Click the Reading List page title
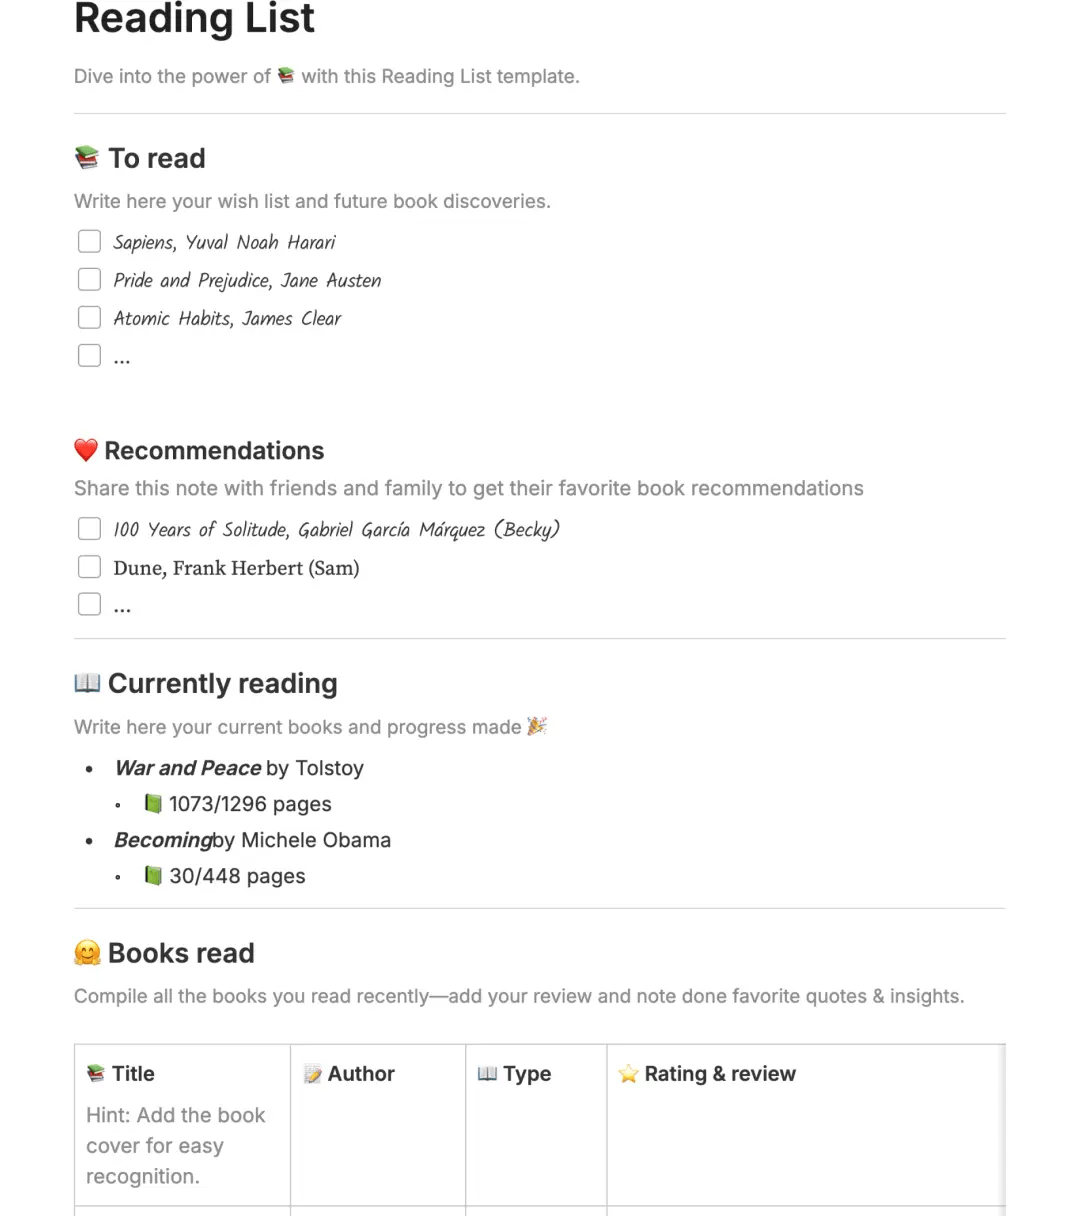The image size is (1080, 1216). [193, 19]
